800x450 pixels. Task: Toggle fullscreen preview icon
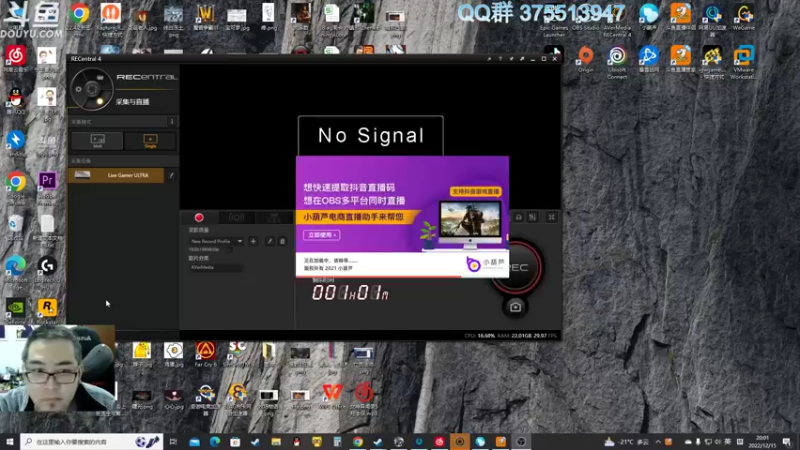pos(552,217)
